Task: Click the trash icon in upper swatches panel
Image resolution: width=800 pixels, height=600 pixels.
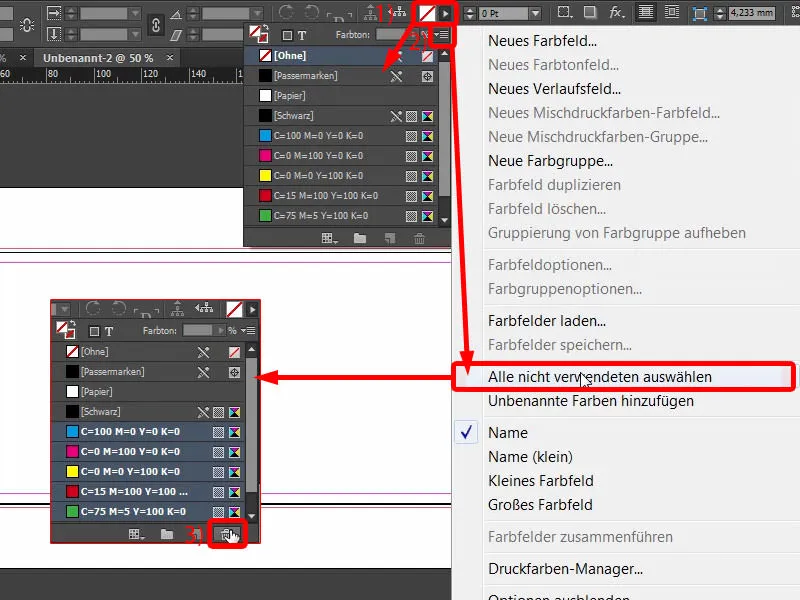Action: pos(419,238)
